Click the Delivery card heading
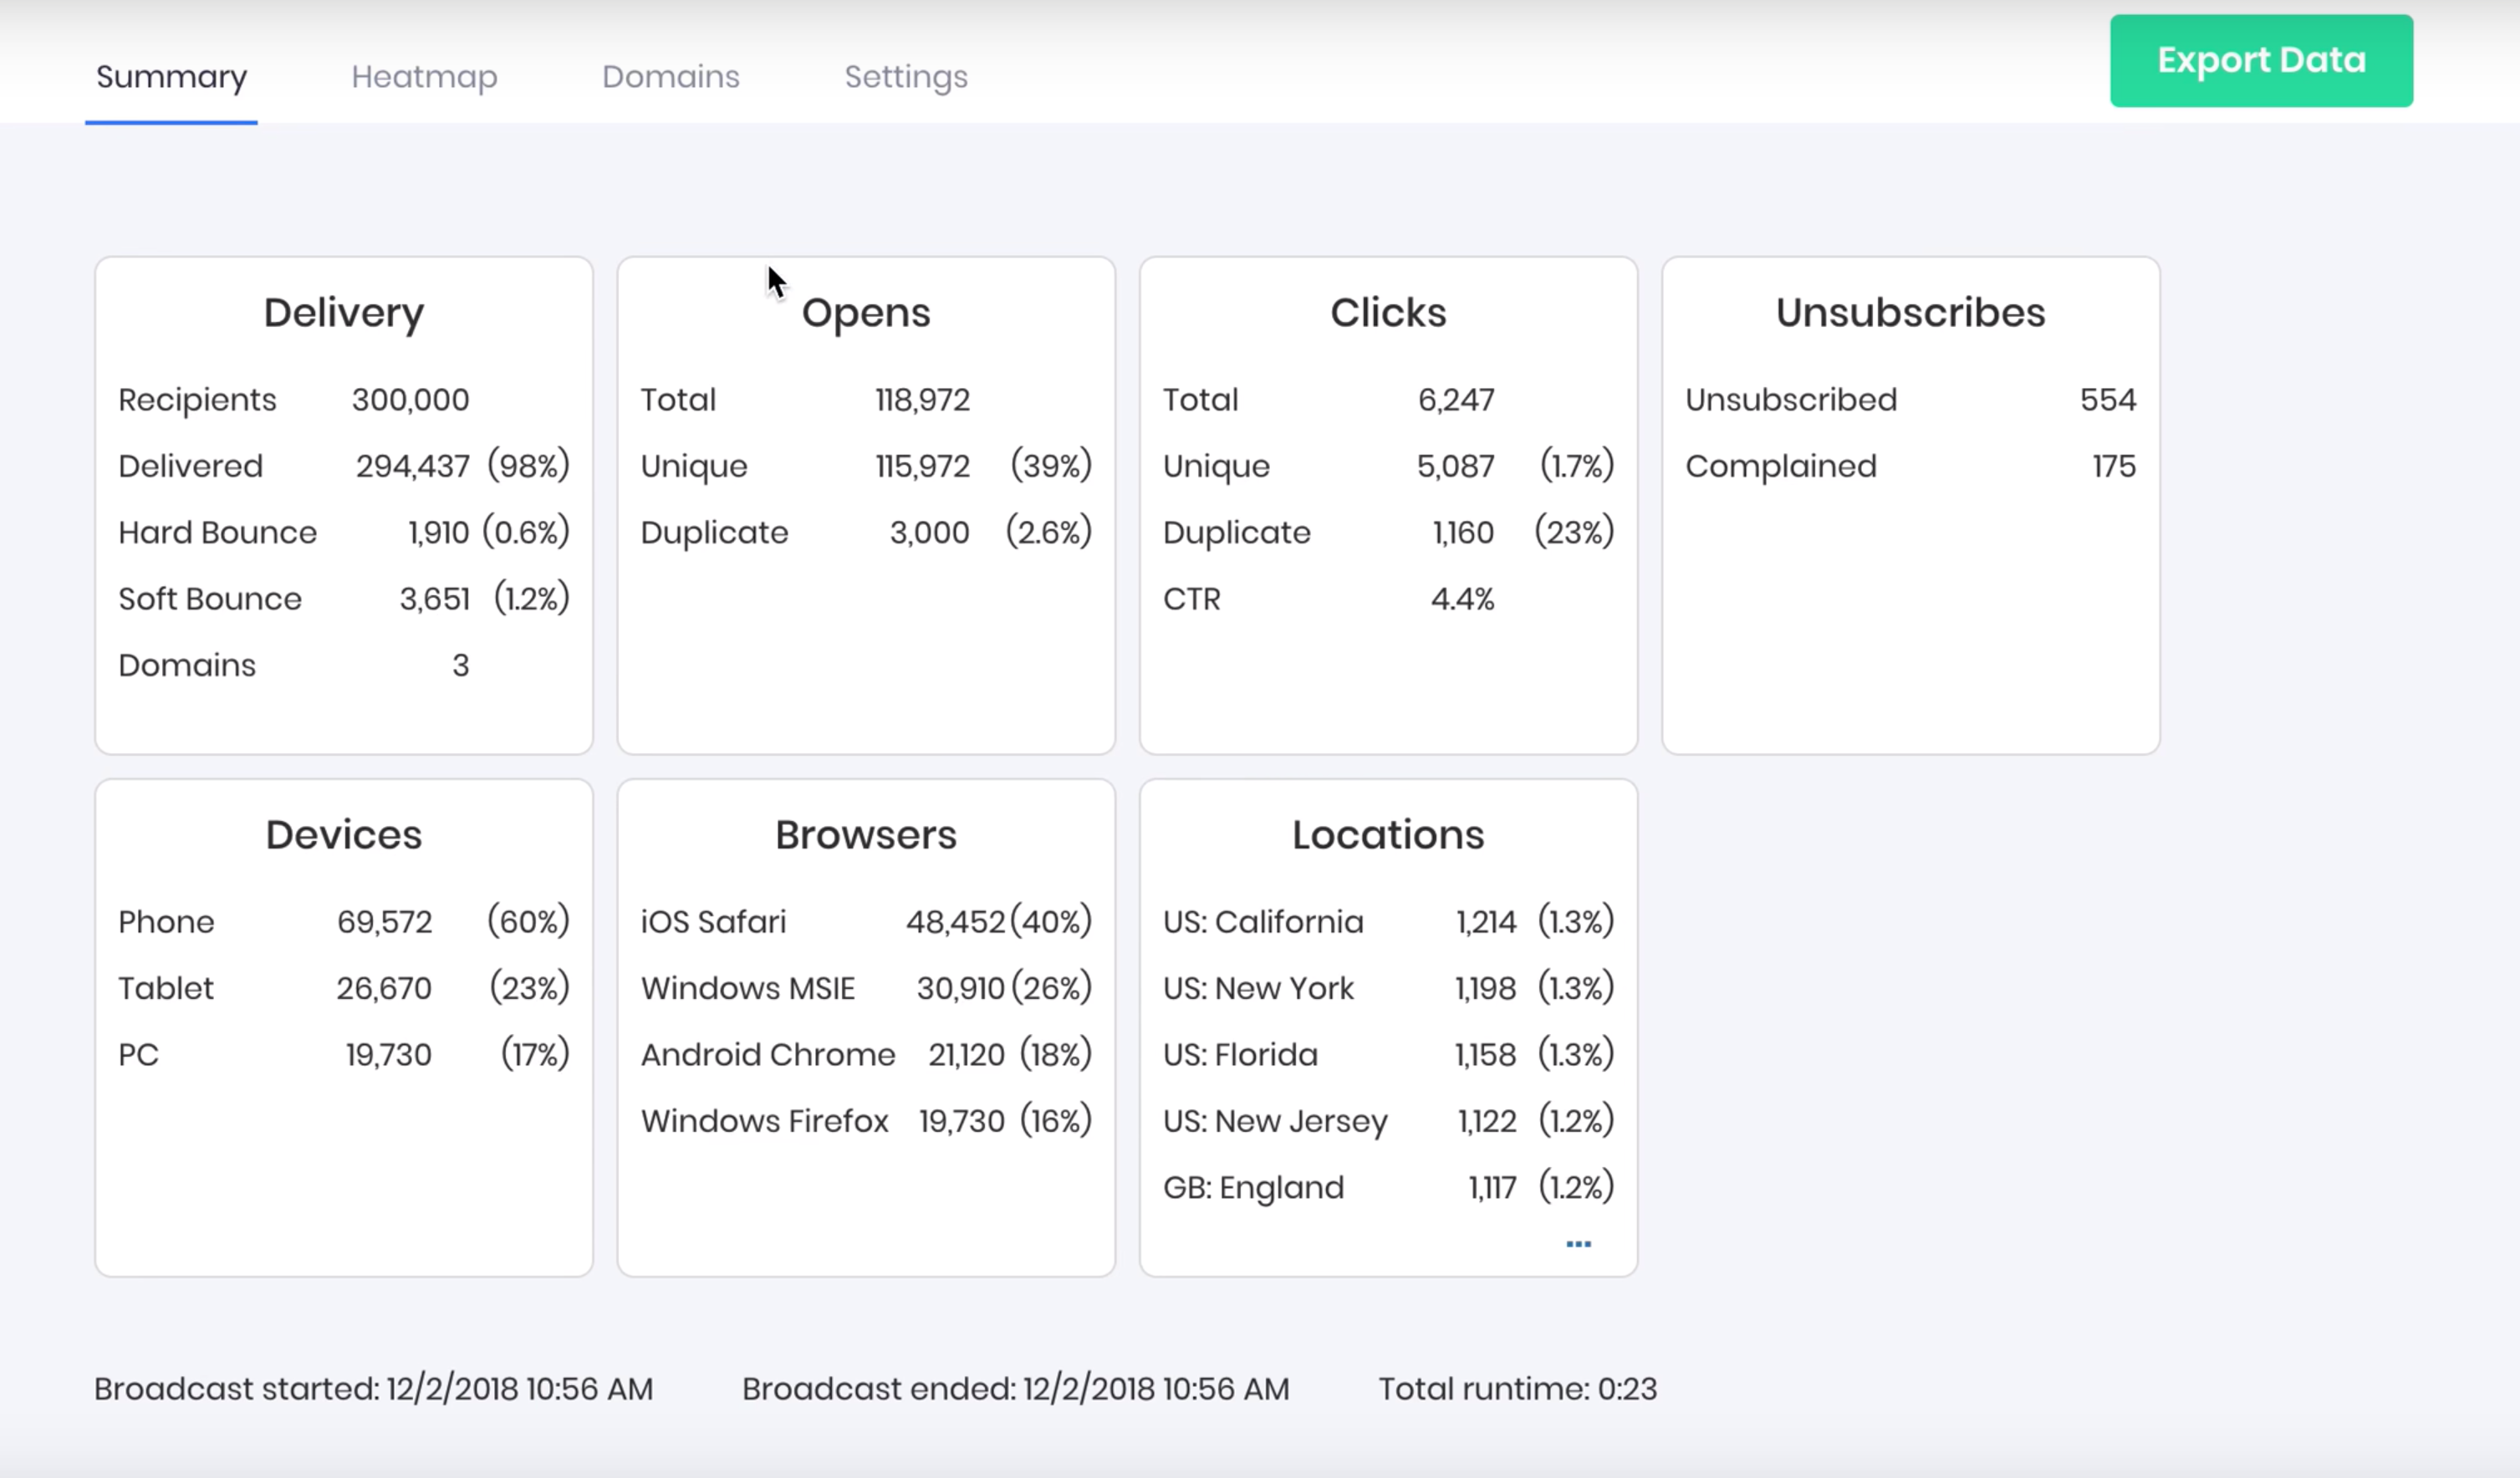2520x1478 pixels. (x=343, y=313)
